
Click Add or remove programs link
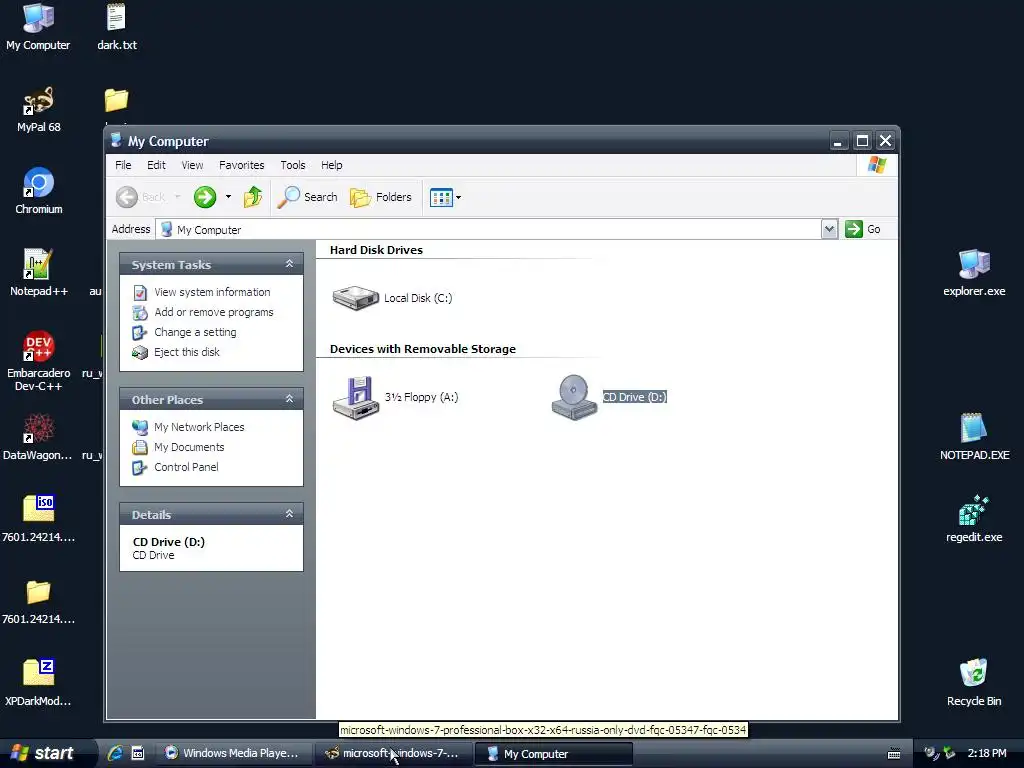[x=214, y=312]
